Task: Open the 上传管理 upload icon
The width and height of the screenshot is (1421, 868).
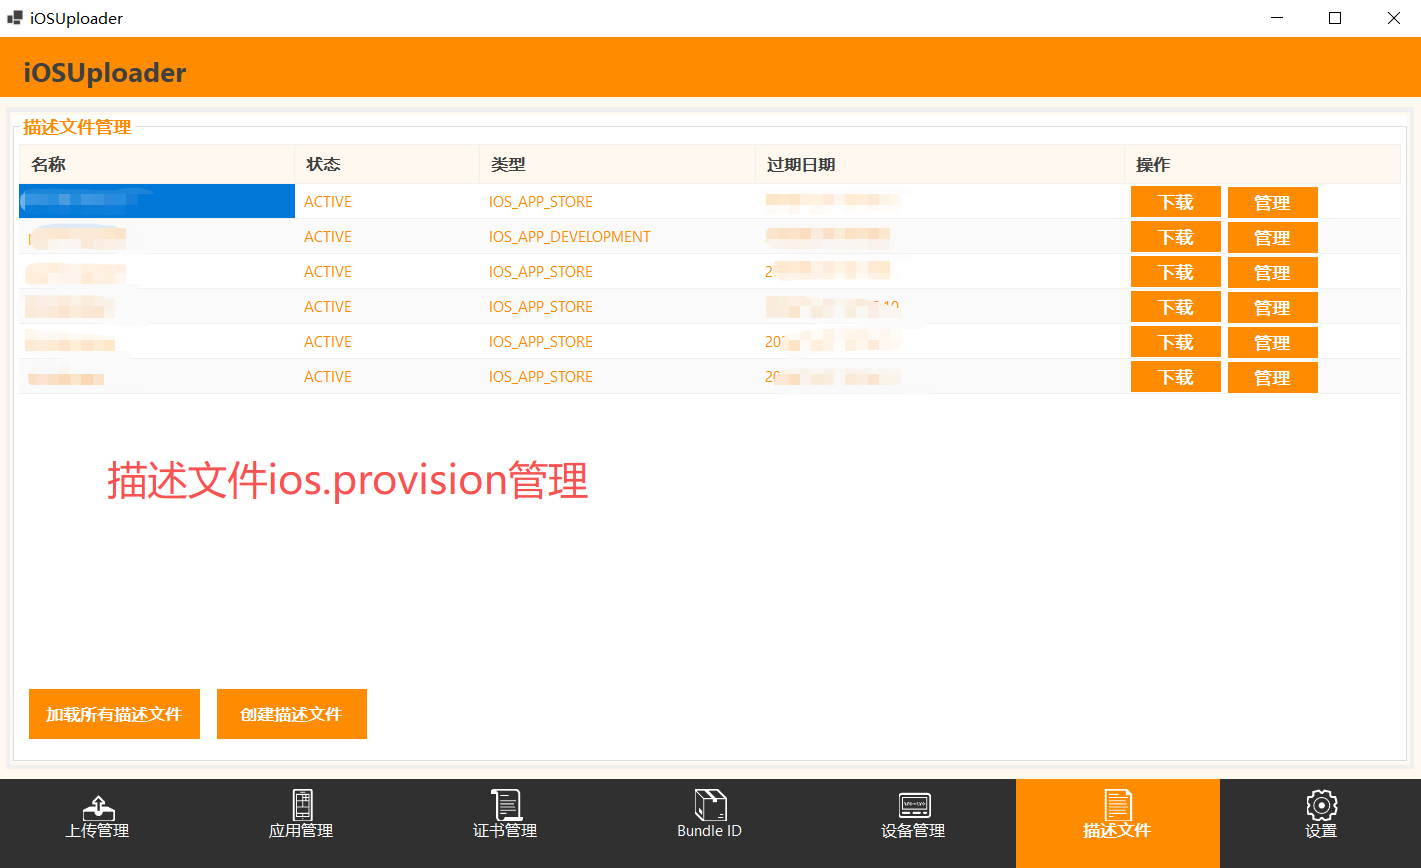Action: pyautogui.click(x=97, y=805)
